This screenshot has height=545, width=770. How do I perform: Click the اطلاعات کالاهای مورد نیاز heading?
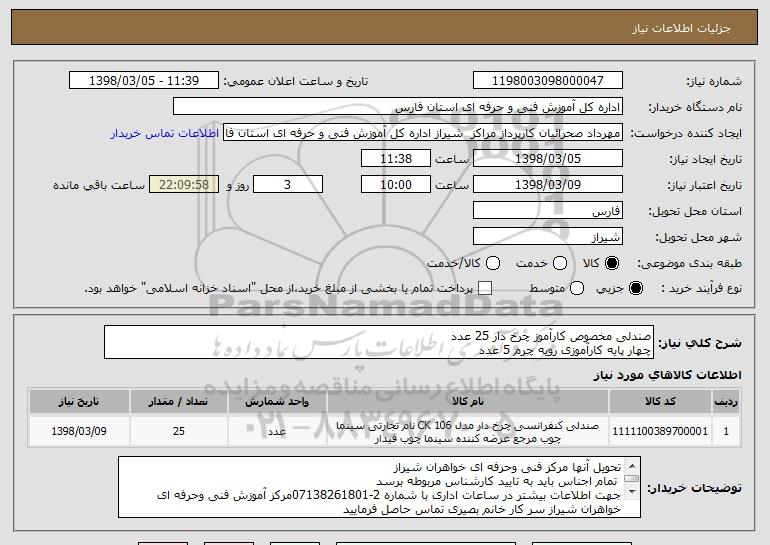(667, 375)
